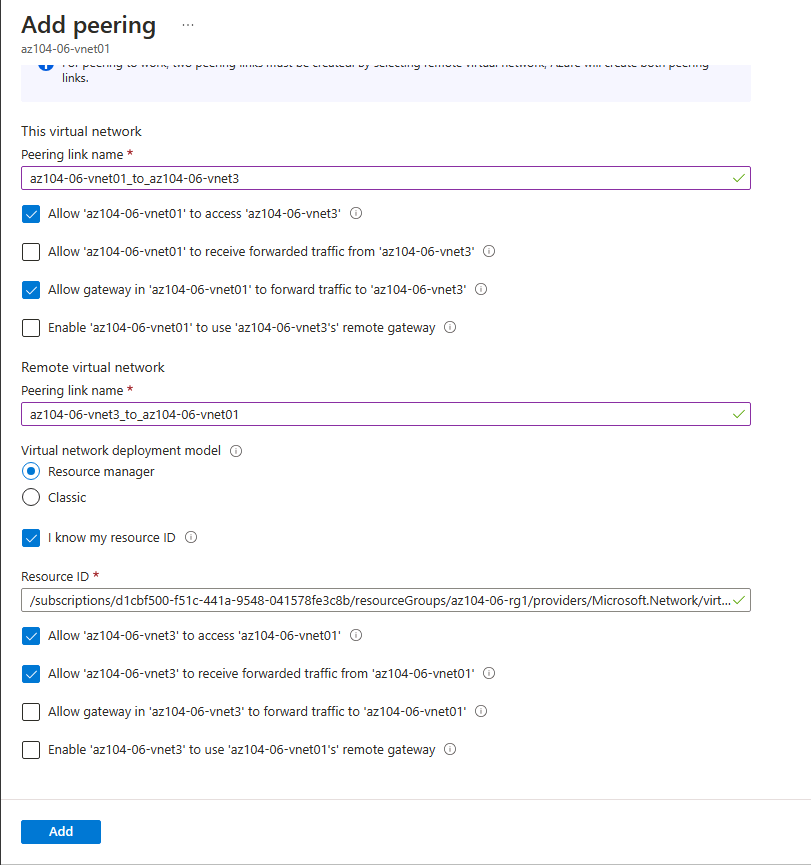Image resolution: width=811 pixels, height=865 pixels.
Task: Uncheck 'Allow gateway in az104-06-vnet01 to forward traffic'
Action: 31,290
